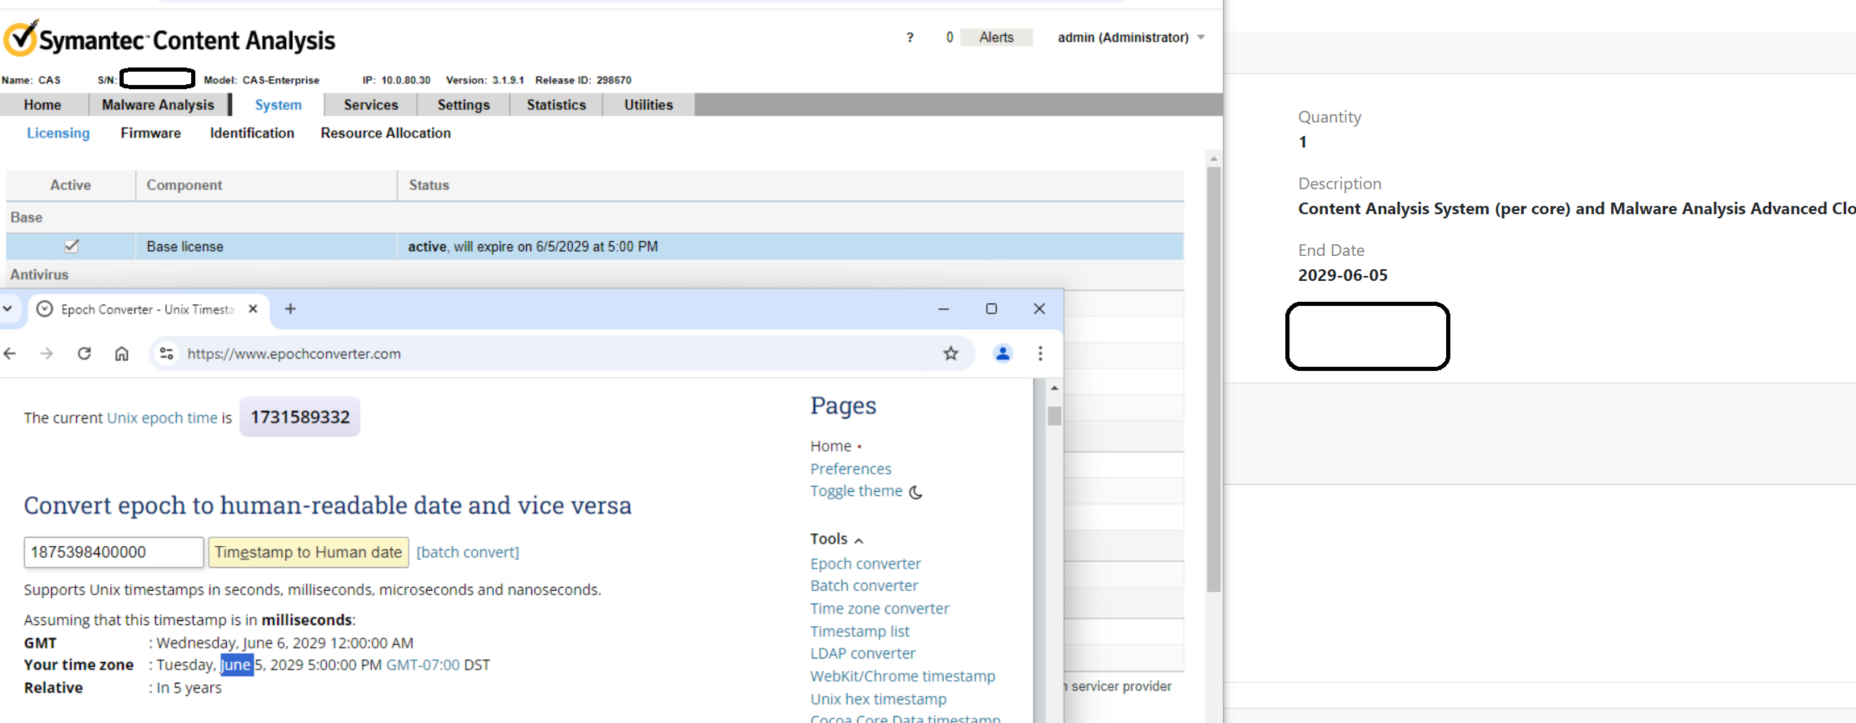Open the Preferences link under Pages
1856x723 pixels.
(x=851, y=469)
